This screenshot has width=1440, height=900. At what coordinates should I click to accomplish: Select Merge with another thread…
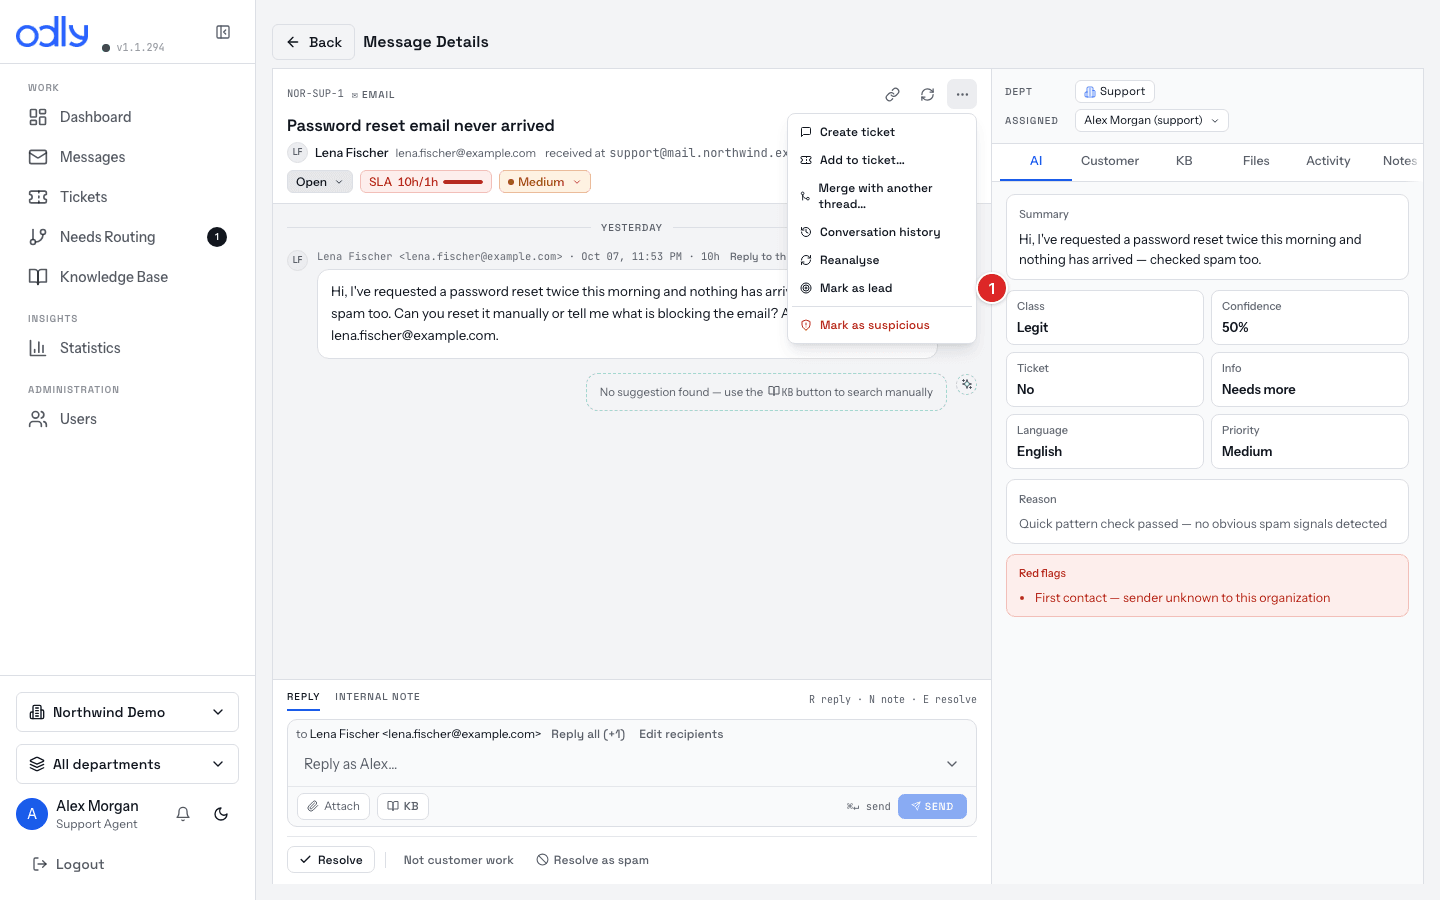point(882,196)
